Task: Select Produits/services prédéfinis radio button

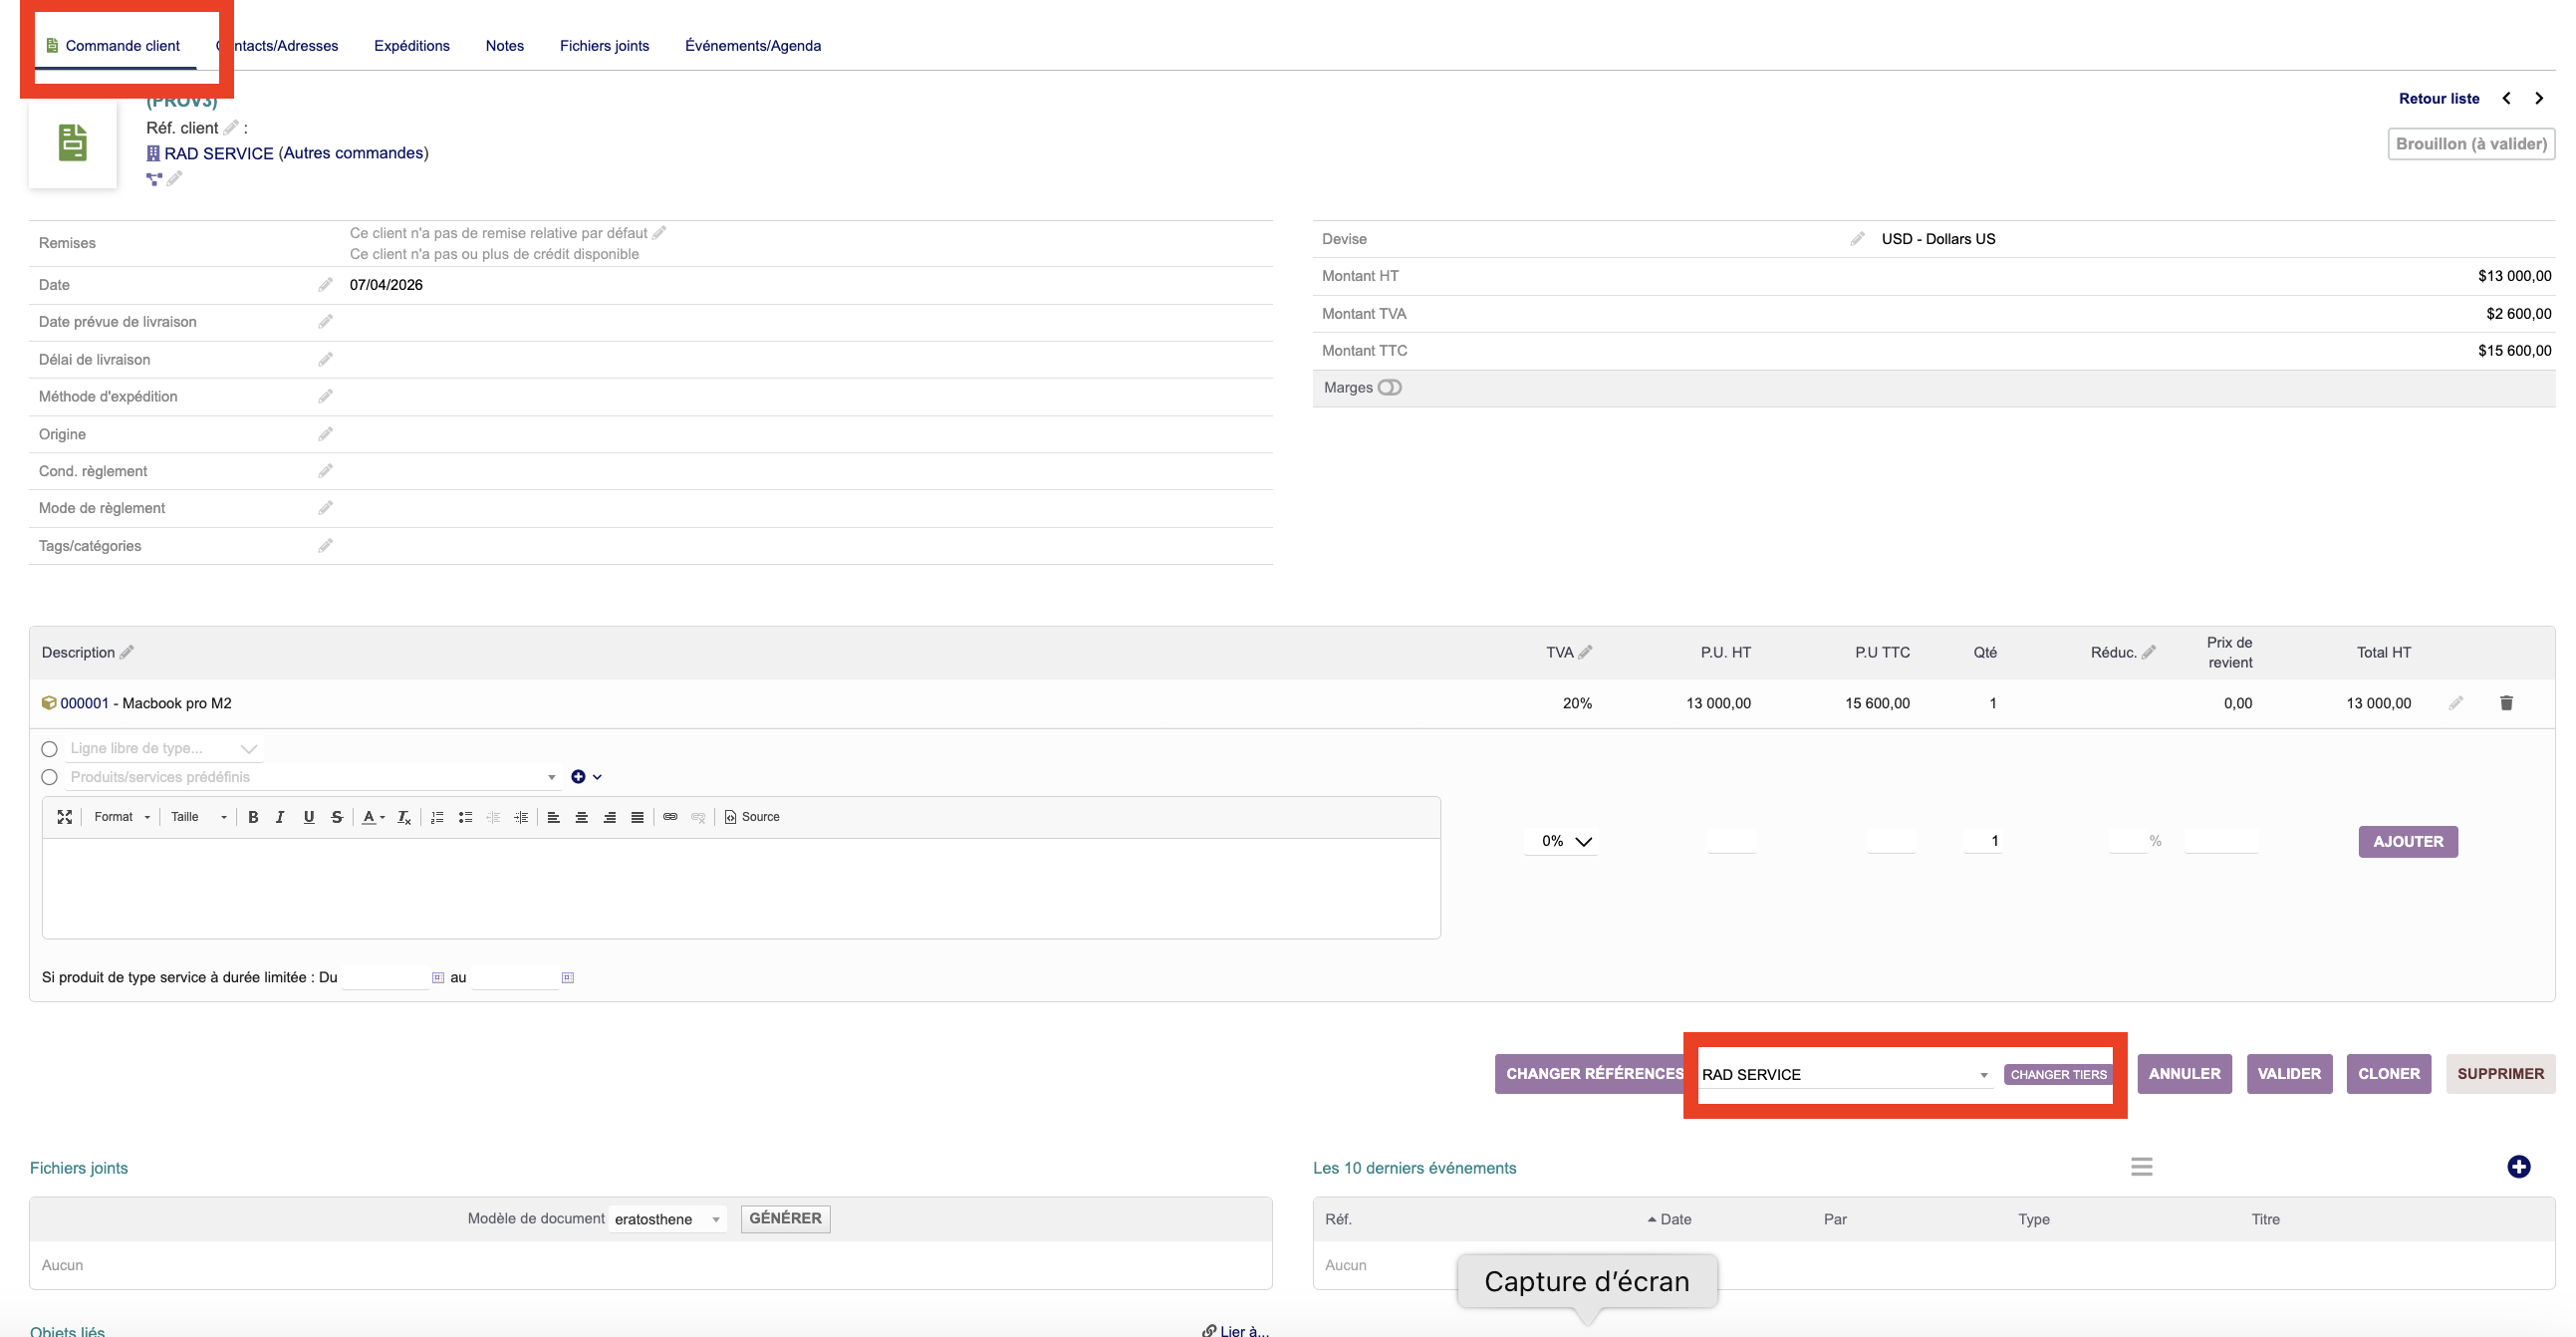Action: pos(49,777)
